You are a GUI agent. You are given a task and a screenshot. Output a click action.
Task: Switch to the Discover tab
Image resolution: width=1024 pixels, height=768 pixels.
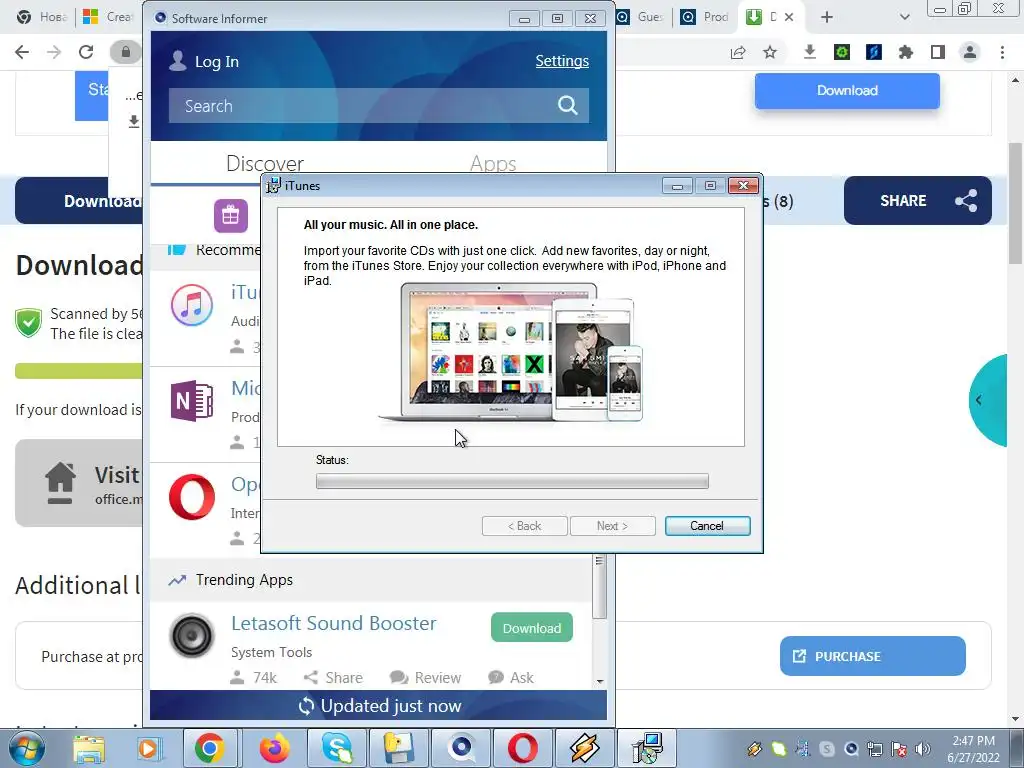pyautogui.click(x=264, y=163)
